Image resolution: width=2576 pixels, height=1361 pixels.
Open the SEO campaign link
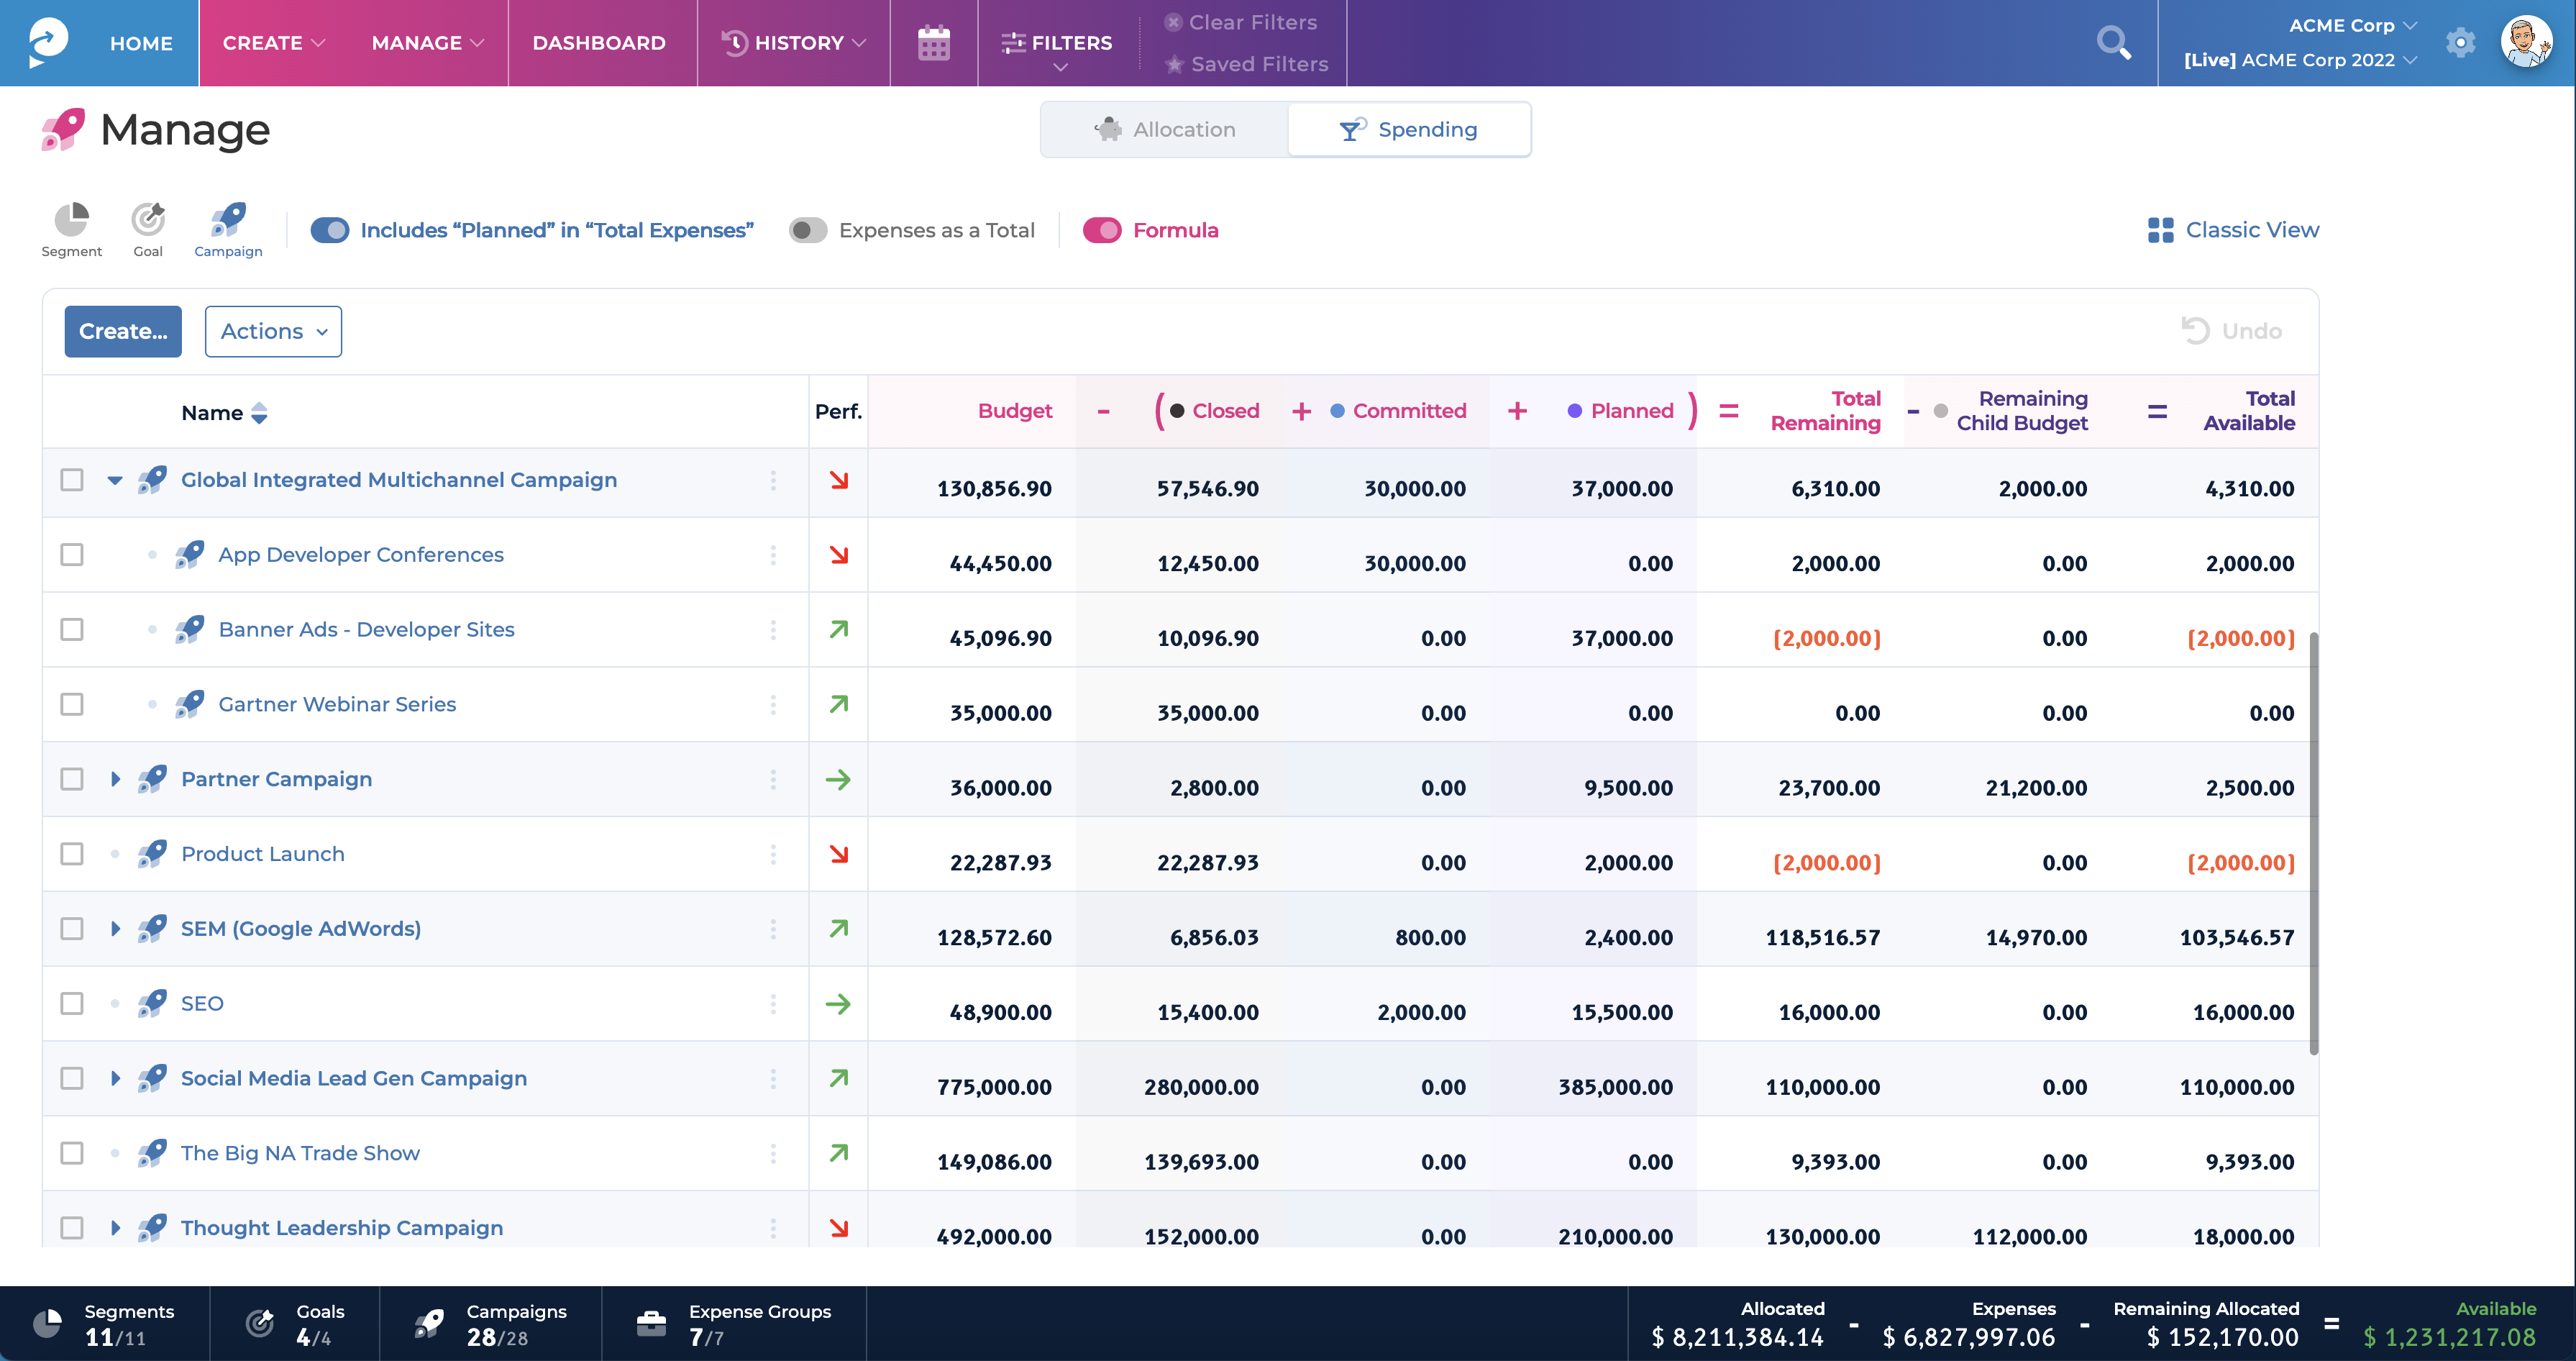pyautogui.click(x=202, y=1004)
